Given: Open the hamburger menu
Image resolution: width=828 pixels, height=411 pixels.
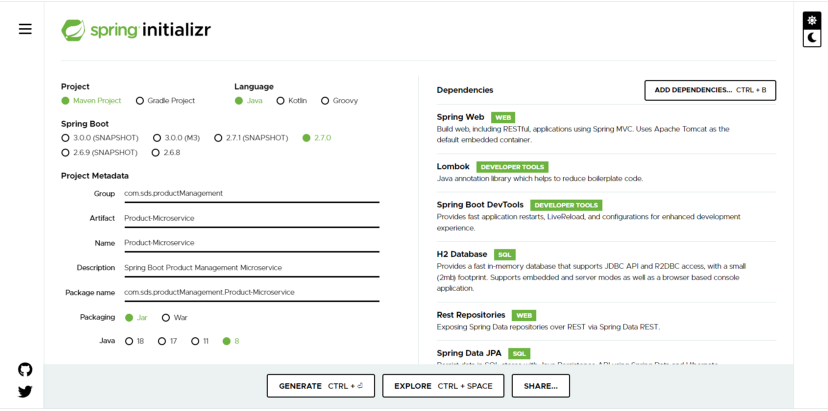Looking at the screenshot, I should tap(25, 29).
